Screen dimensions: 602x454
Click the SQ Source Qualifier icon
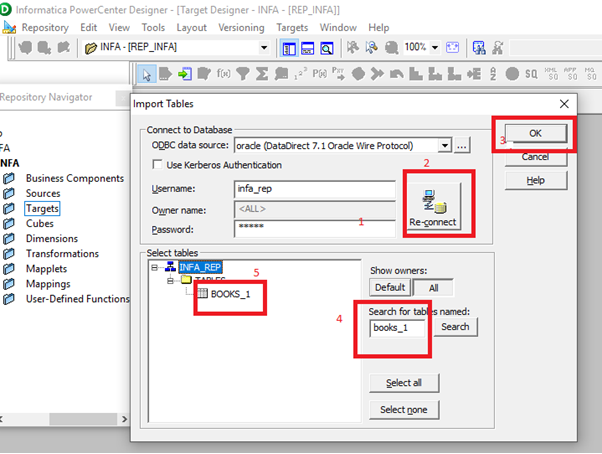click(x=531, y=74)
